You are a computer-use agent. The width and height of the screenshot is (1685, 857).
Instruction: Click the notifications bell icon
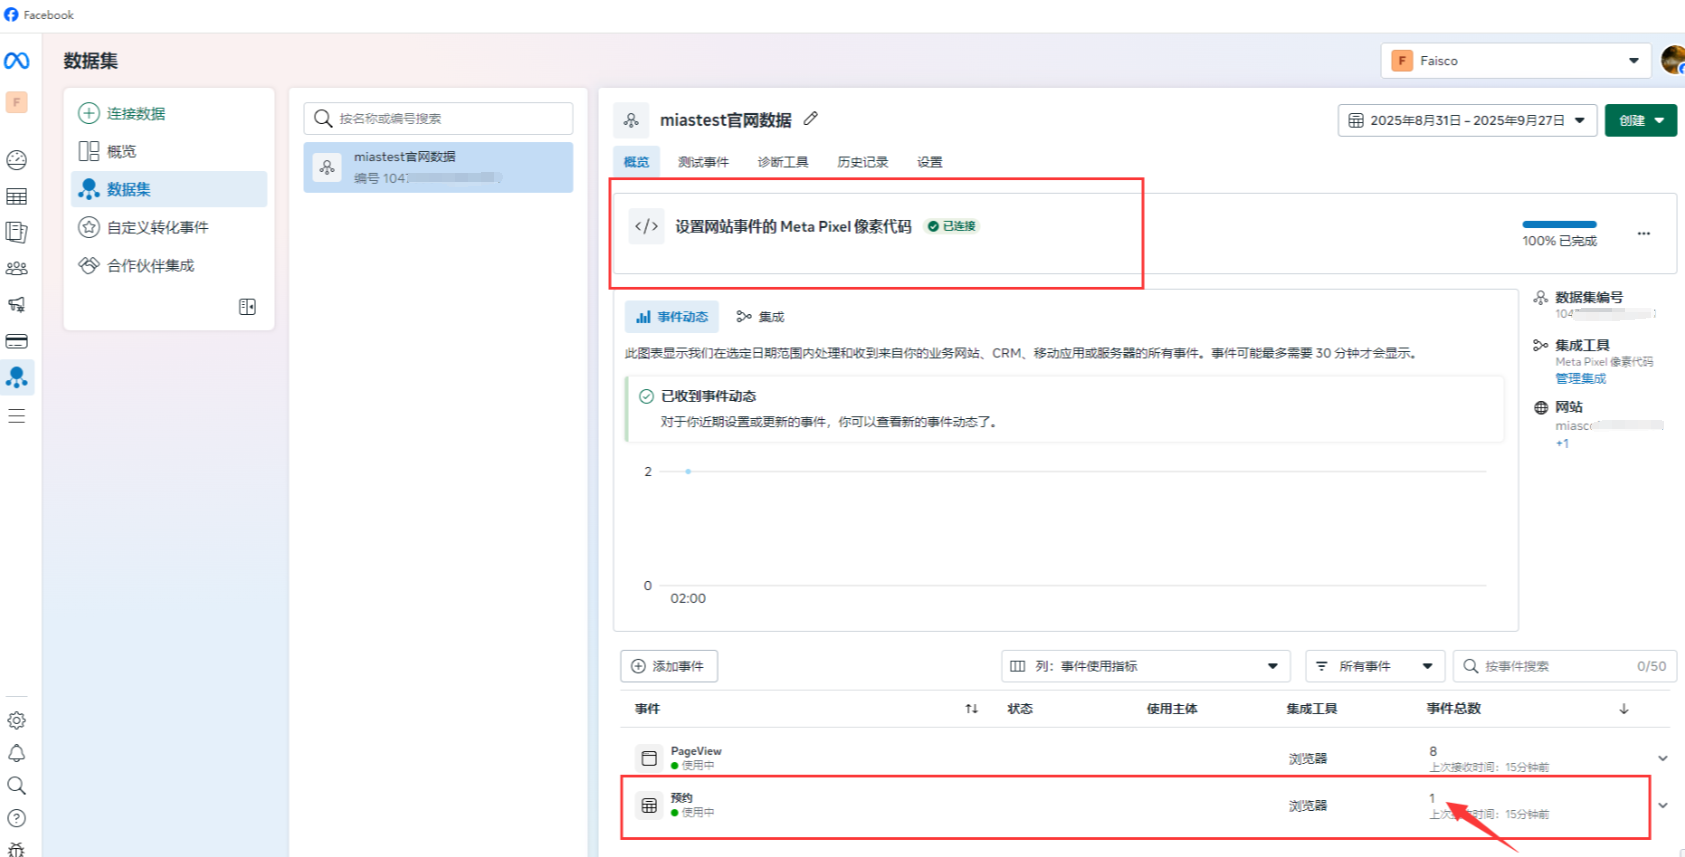(x=17, y=753)
